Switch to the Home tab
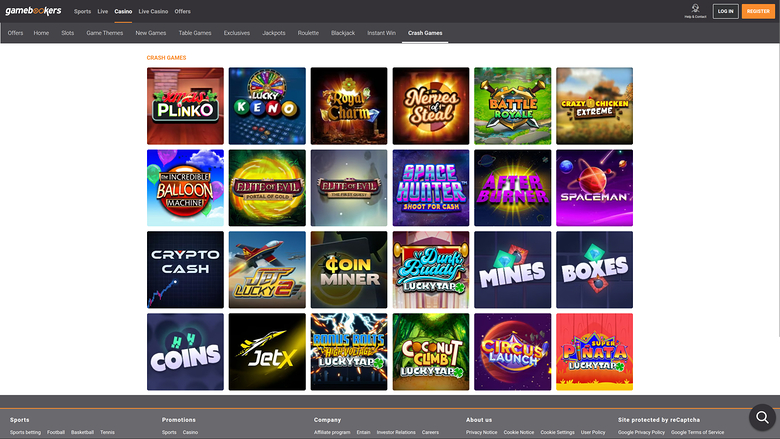Image resolution: width=780 pixels, height=439 pixels. [x=41, y=33]
